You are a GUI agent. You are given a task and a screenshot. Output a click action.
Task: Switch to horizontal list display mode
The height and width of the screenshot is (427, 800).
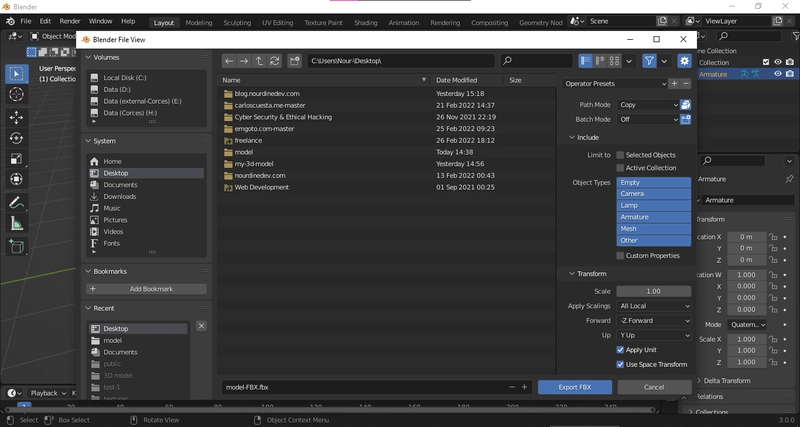(600, 61)
